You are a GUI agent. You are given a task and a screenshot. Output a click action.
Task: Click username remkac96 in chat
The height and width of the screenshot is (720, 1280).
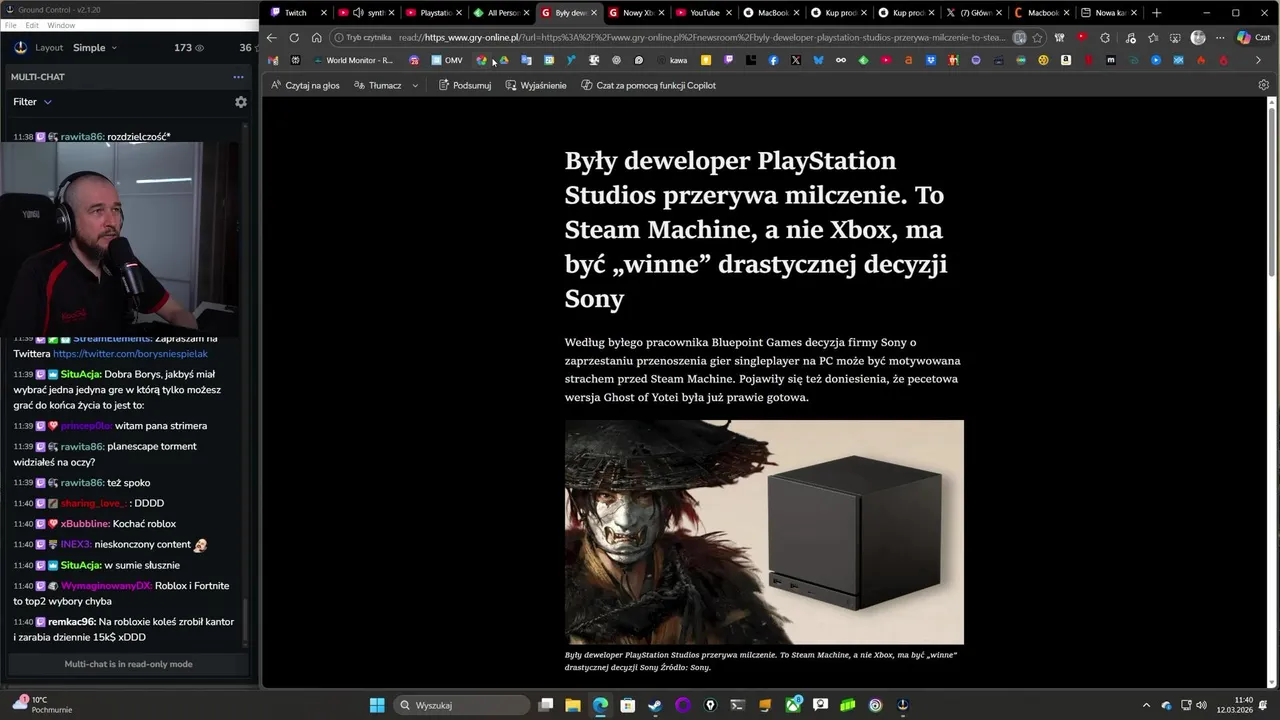coord(71,622)
